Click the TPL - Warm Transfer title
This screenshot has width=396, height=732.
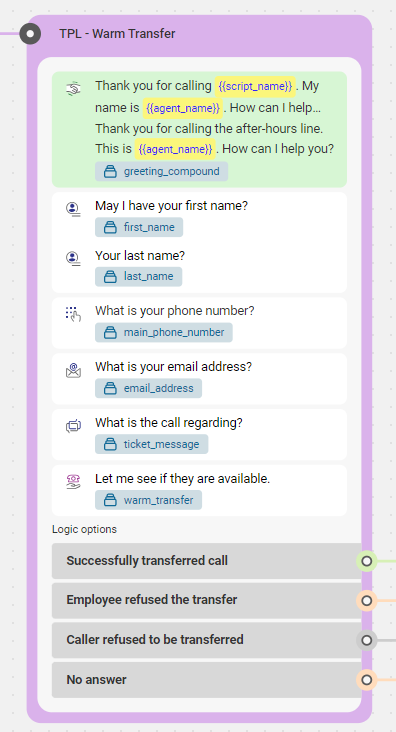point(117,34)
